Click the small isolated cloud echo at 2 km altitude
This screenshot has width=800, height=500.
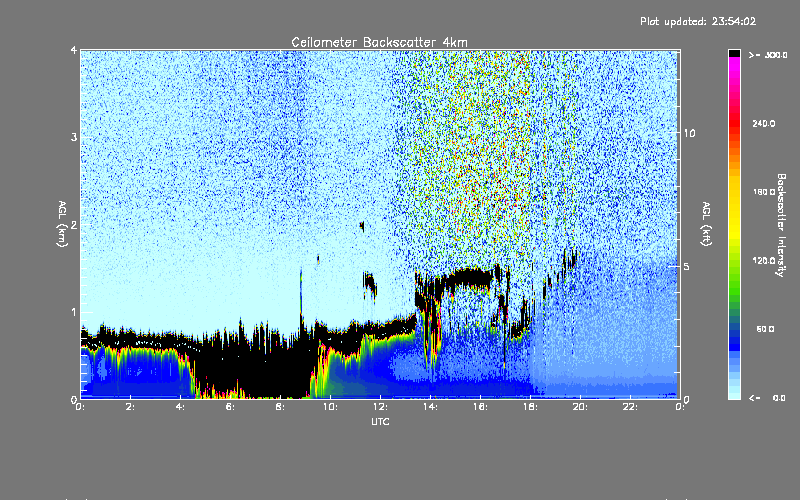click(x=362, y=226)
